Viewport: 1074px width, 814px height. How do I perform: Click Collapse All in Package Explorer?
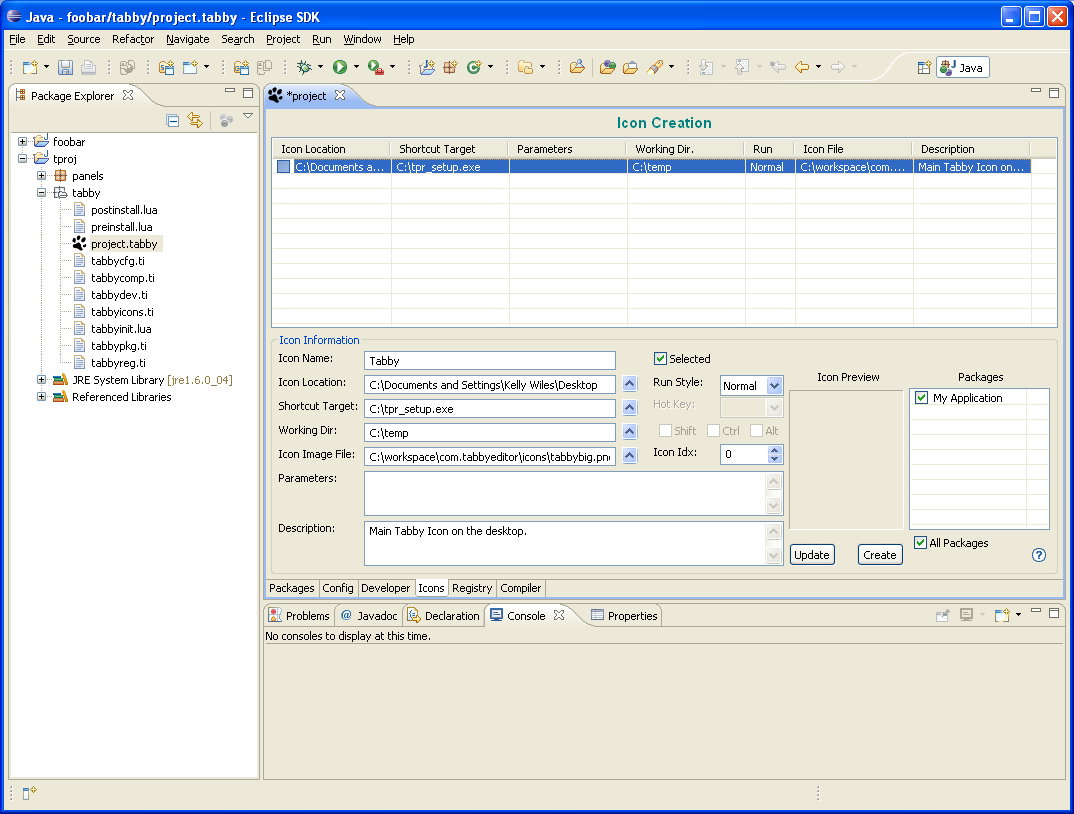click(x=173, y=121)
